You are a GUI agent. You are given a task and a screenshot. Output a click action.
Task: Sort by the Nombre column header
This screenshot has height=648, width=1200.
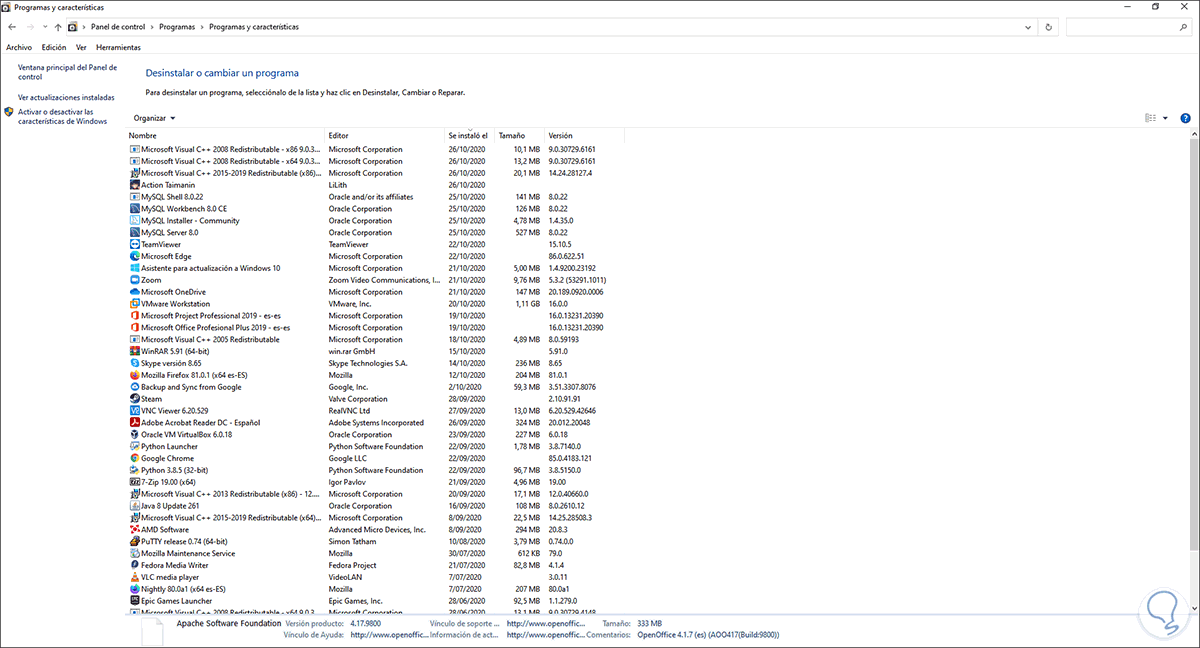[226, 135]
